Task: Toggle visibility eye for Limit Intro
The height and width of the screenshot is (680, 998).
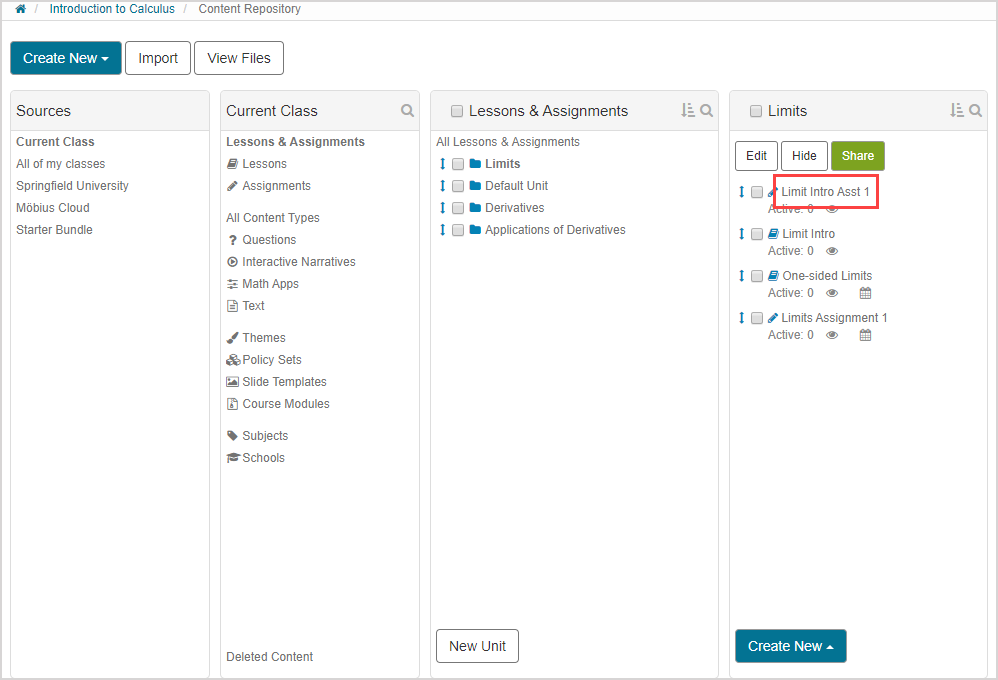Action: pos(832,251)
